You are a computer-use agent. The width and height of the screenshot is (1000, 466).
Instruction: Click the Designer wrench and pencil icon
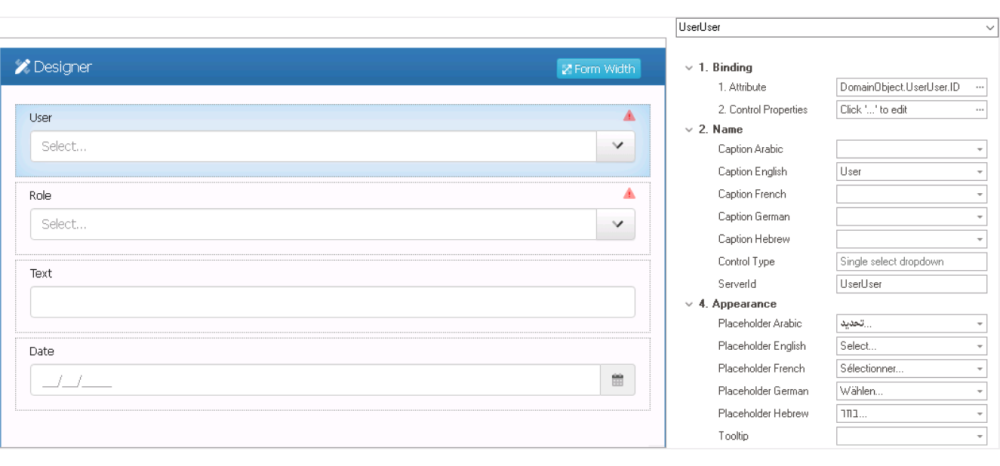pyautogui.click(x=22, y=66)
